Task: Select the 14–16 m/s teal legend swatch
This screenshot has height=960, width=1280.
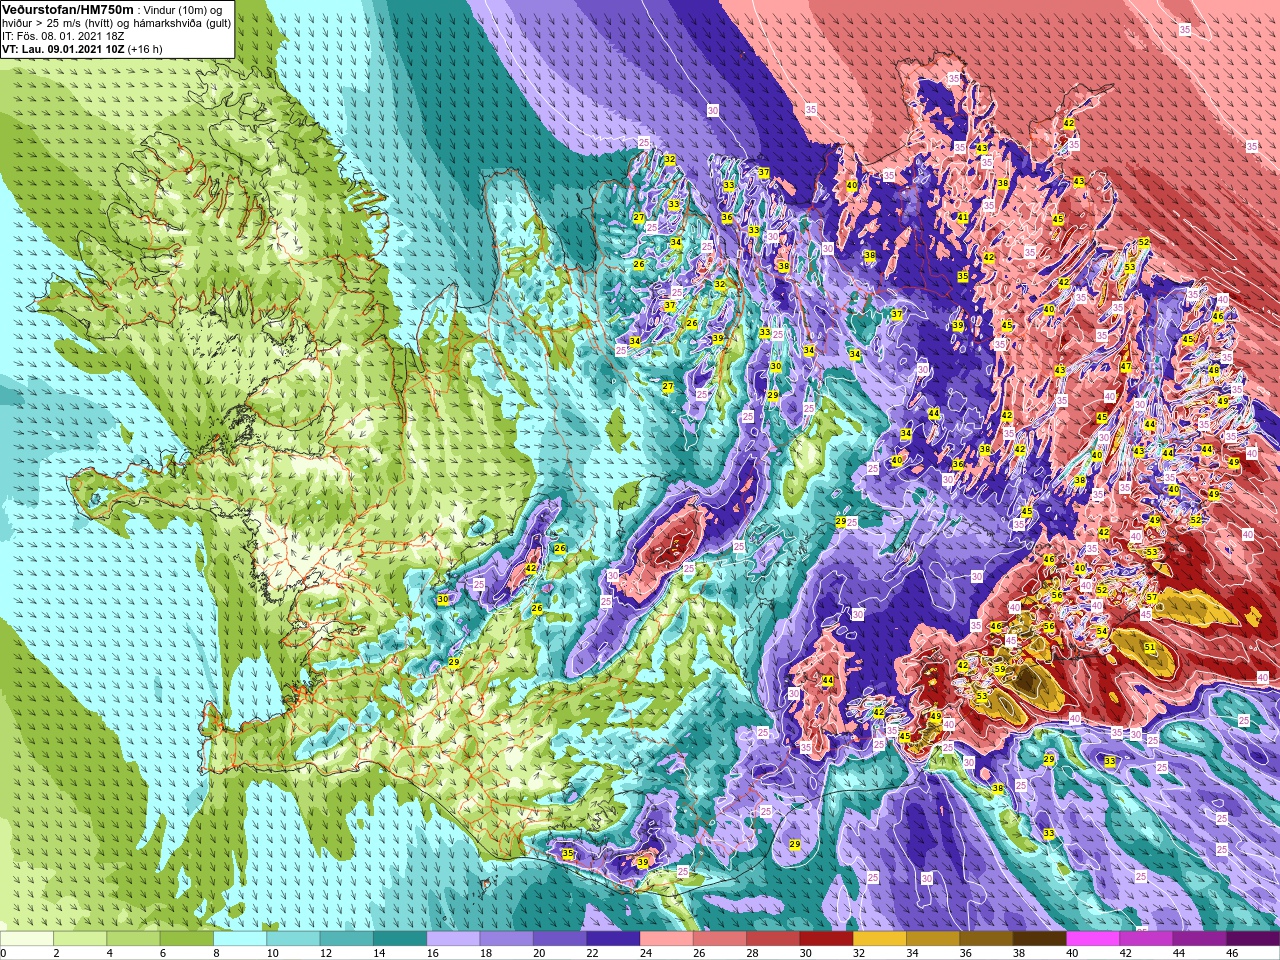Action: pos(400,939)
